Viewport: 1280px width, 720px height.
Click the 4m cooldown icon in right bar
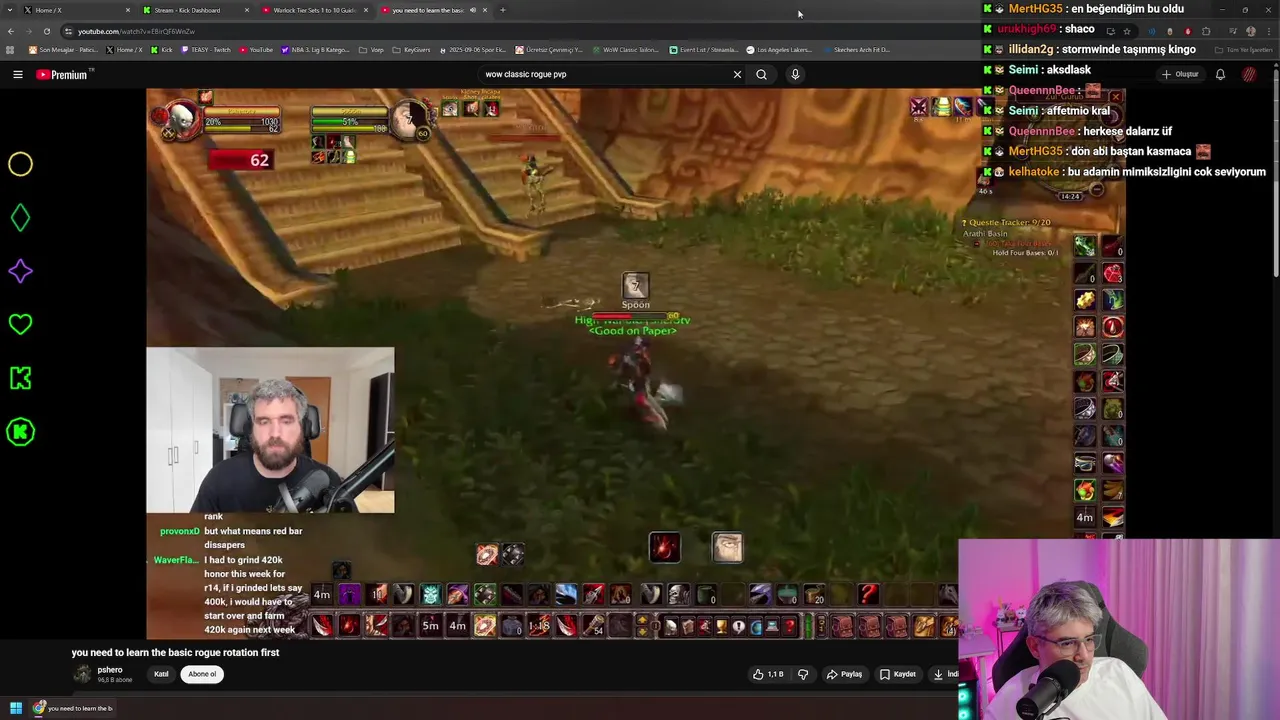tap(1084, 517)
